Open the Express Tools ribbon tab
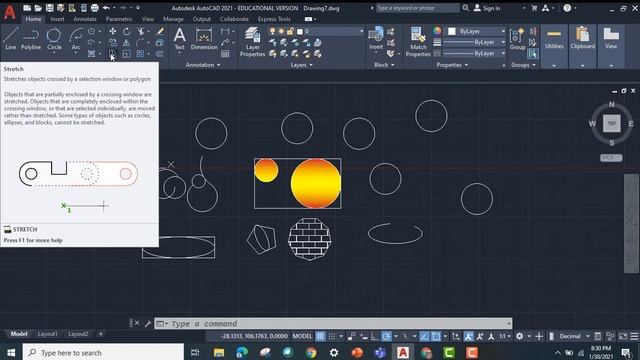The height and width of the screenshot is (360, 640). 274,19
